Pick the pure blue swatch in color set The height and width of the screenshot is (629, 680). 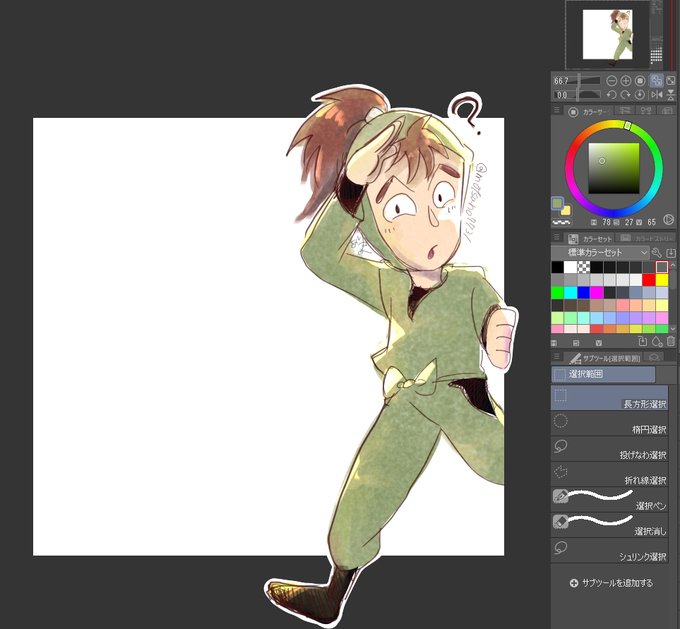tap(584, 293)
